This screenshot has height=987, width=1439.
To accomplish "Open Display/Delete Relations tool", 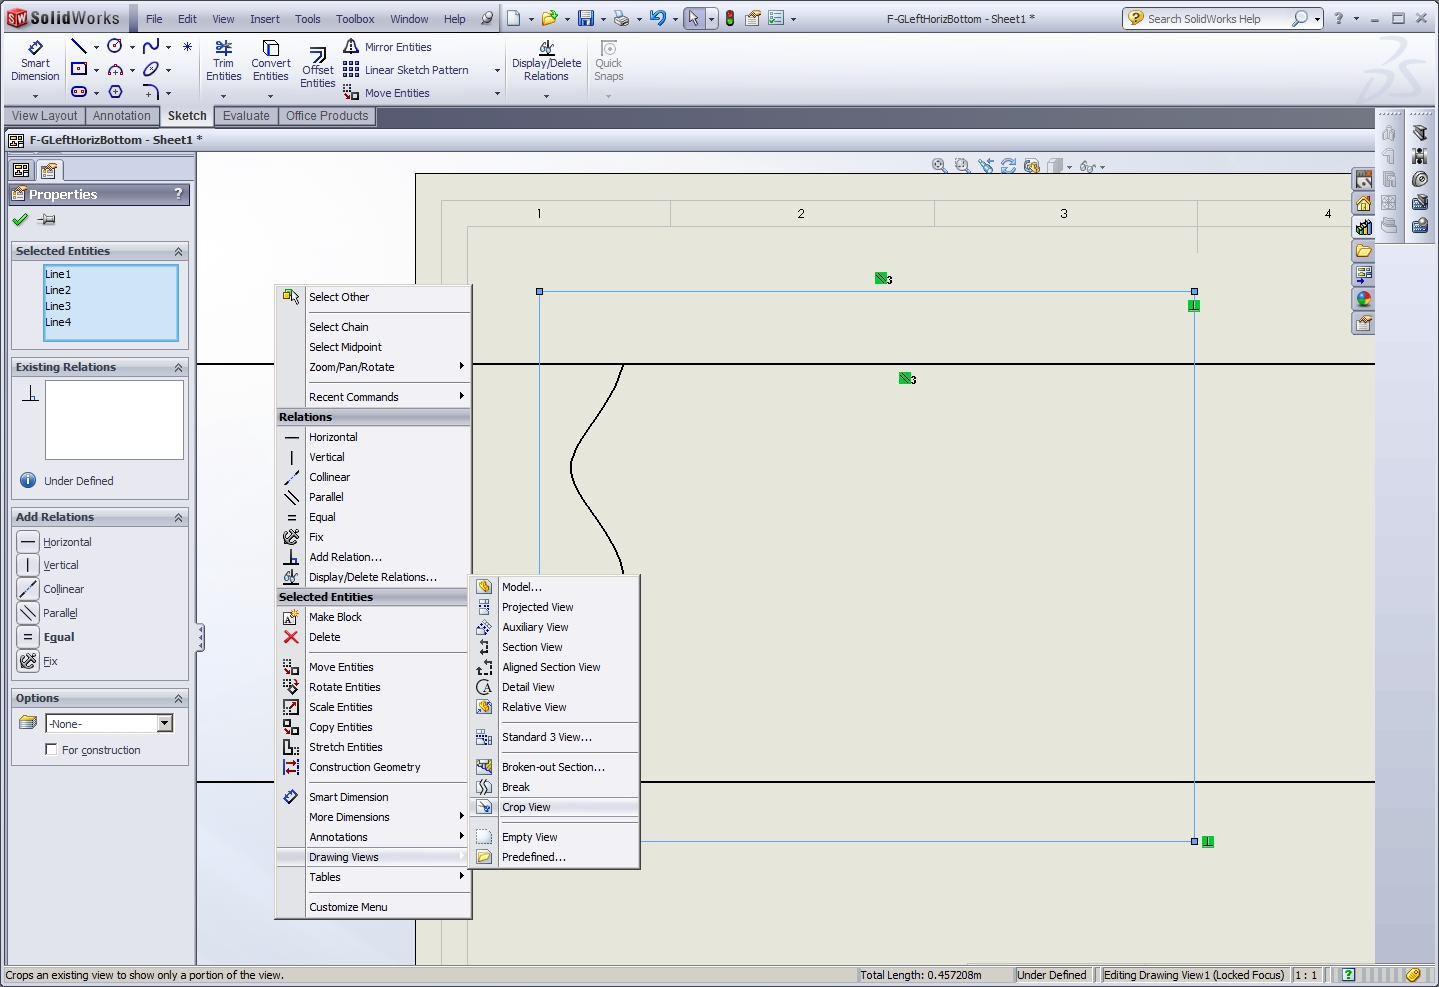I will coord(546,61).
